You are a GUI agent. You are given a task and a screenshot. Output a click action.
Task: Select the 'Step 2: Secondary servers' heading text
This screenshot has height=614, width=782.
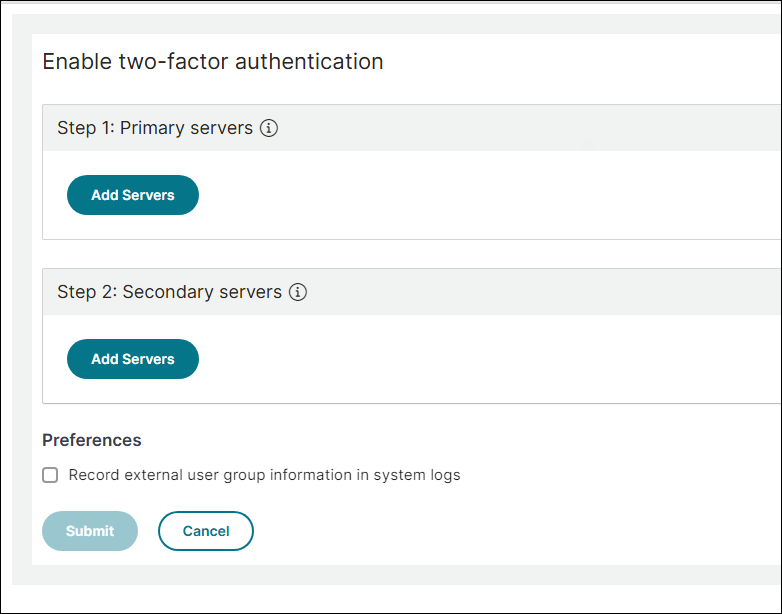pyautogui.click(x=169, y=292)
